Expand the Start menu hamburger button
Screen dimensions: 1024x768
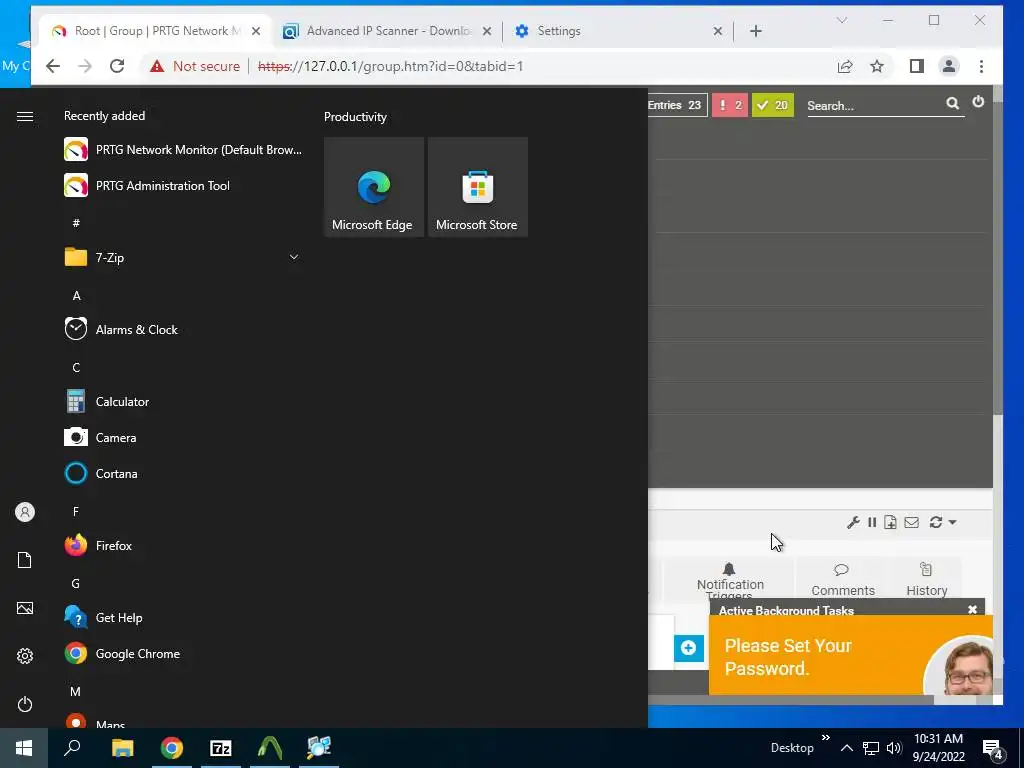click(25, 116)
